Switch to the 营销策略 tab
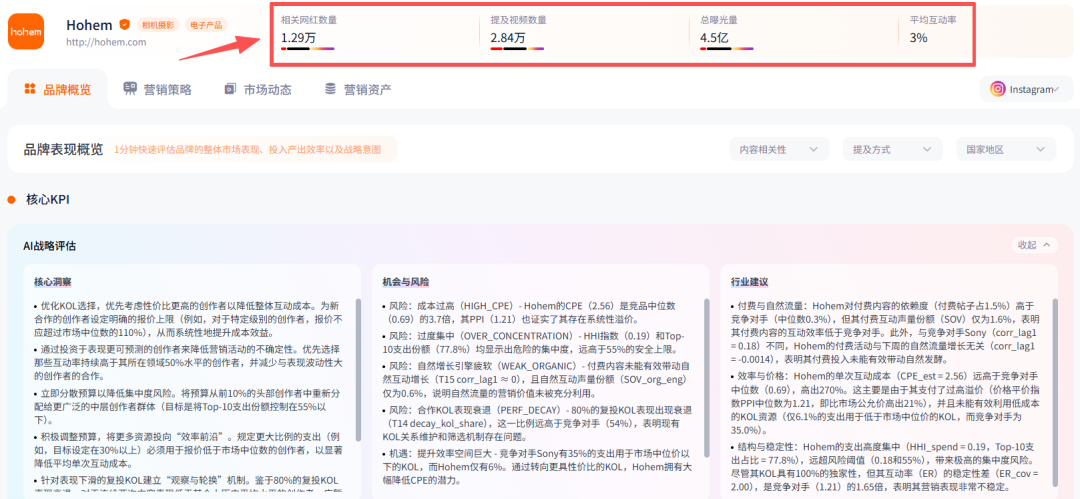 158,89
